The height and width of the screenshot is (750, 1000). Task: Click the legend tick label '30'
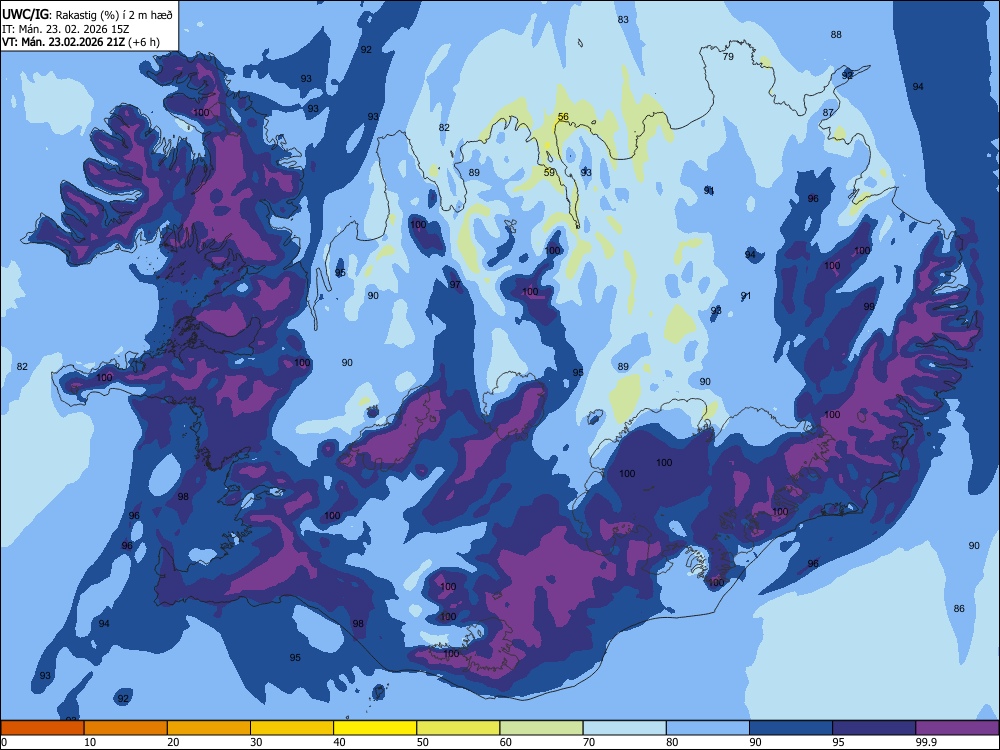256,742
